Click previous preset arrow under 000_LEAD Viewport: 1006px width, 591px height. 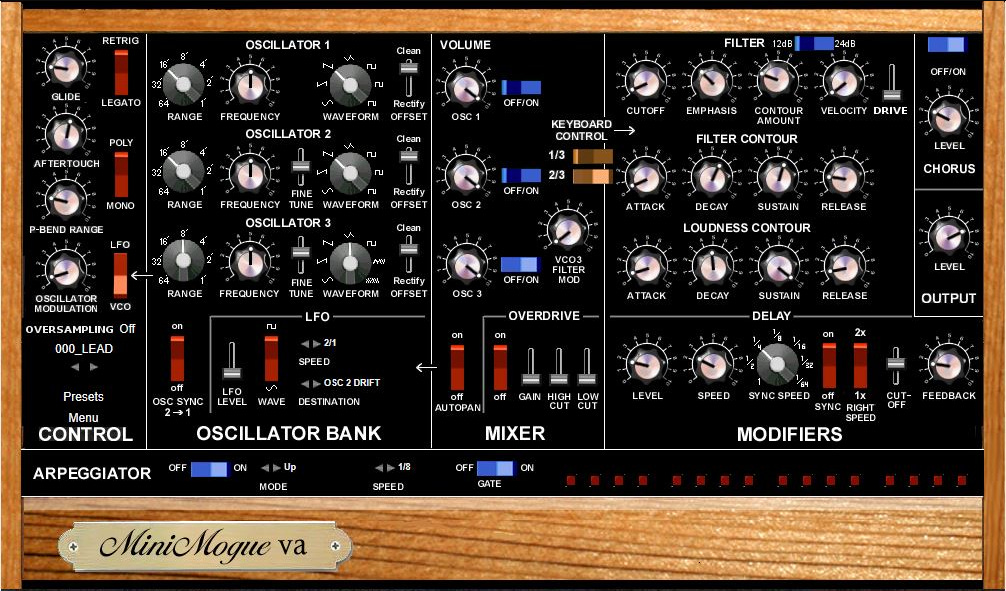click(75, 367)
